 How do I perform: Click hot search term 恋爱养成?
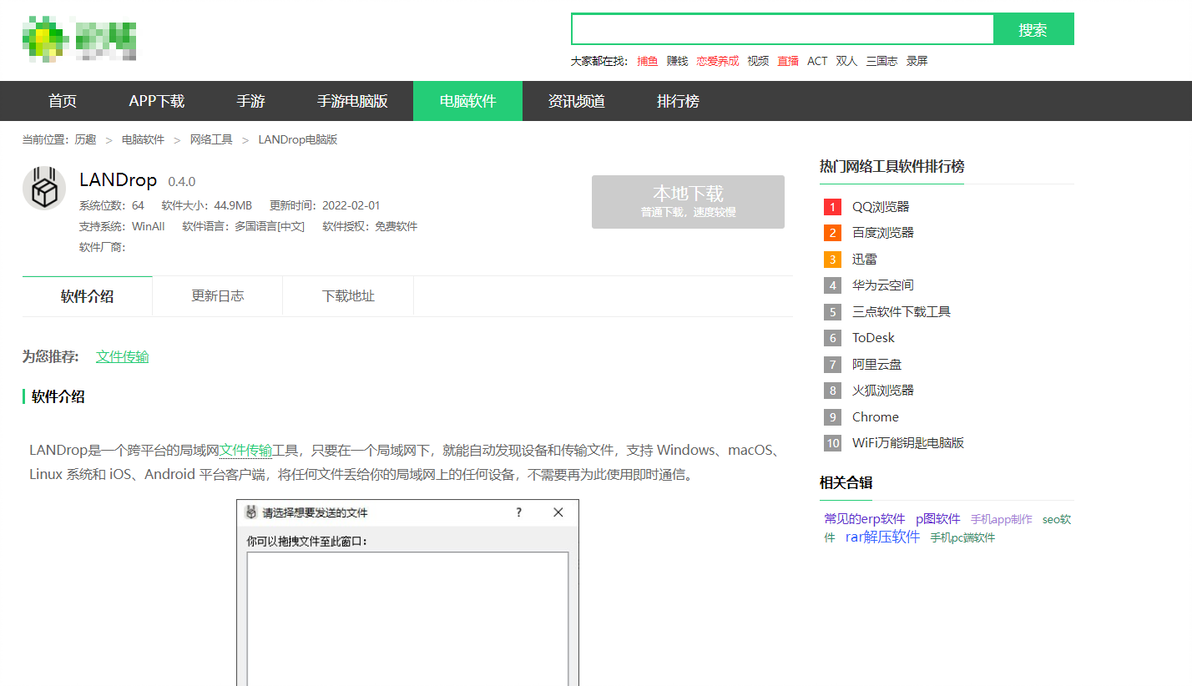[718, 61]
